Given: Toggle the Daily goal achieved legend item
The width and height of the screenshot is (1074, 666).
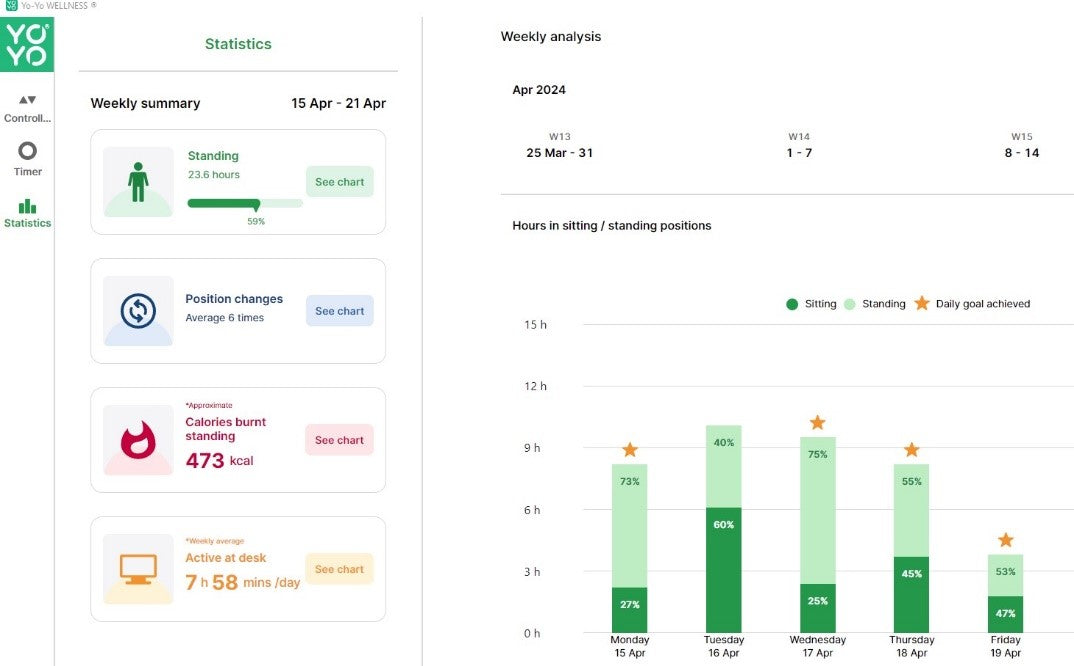Looking at the screenshot, I should [972, 304].
